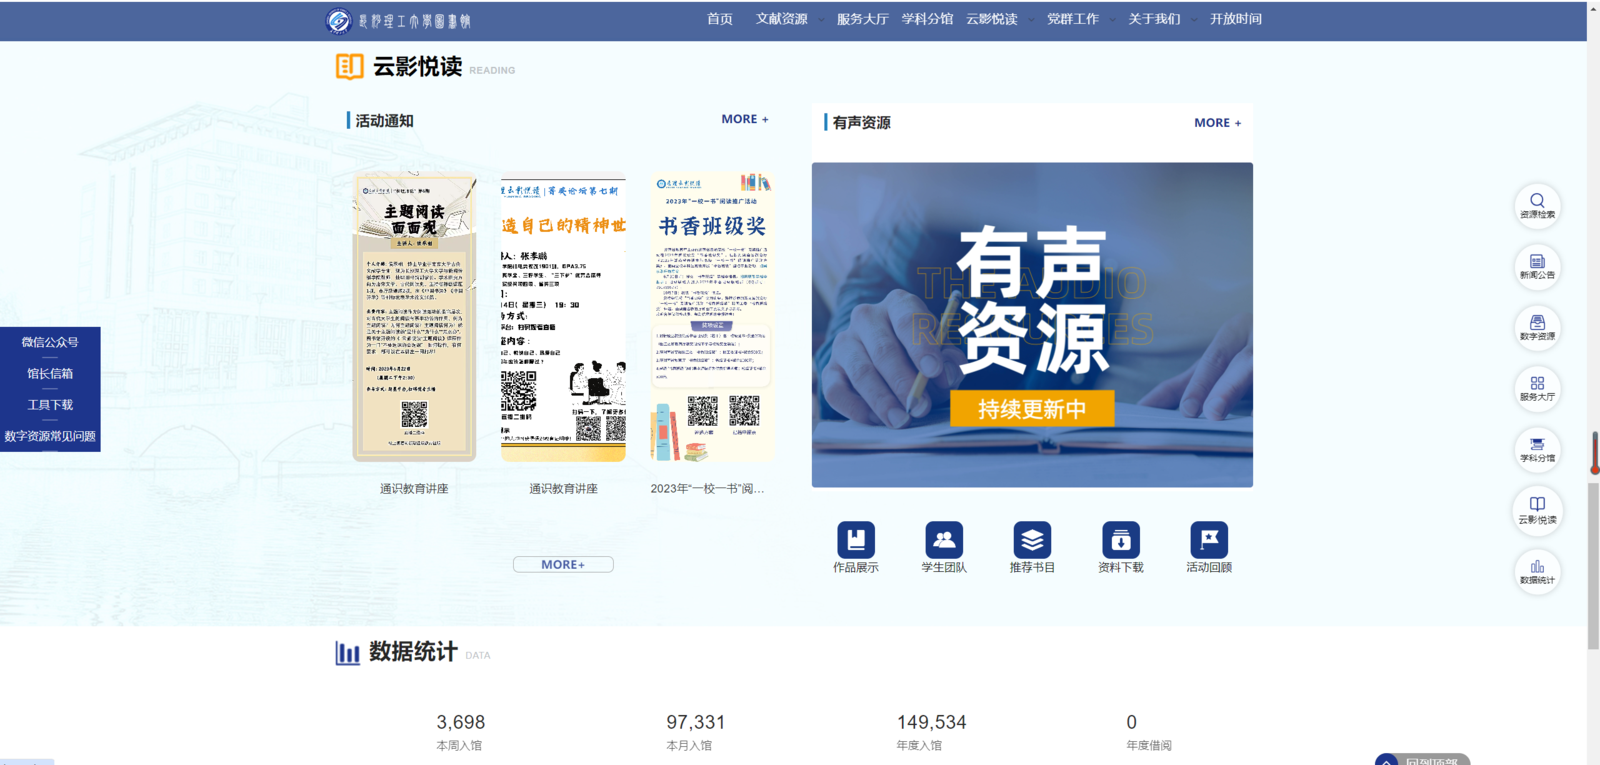This screenshot has height=765, width=1600.
Task: Click the 云影悦读 READING section title
Action: click(444, 67)
